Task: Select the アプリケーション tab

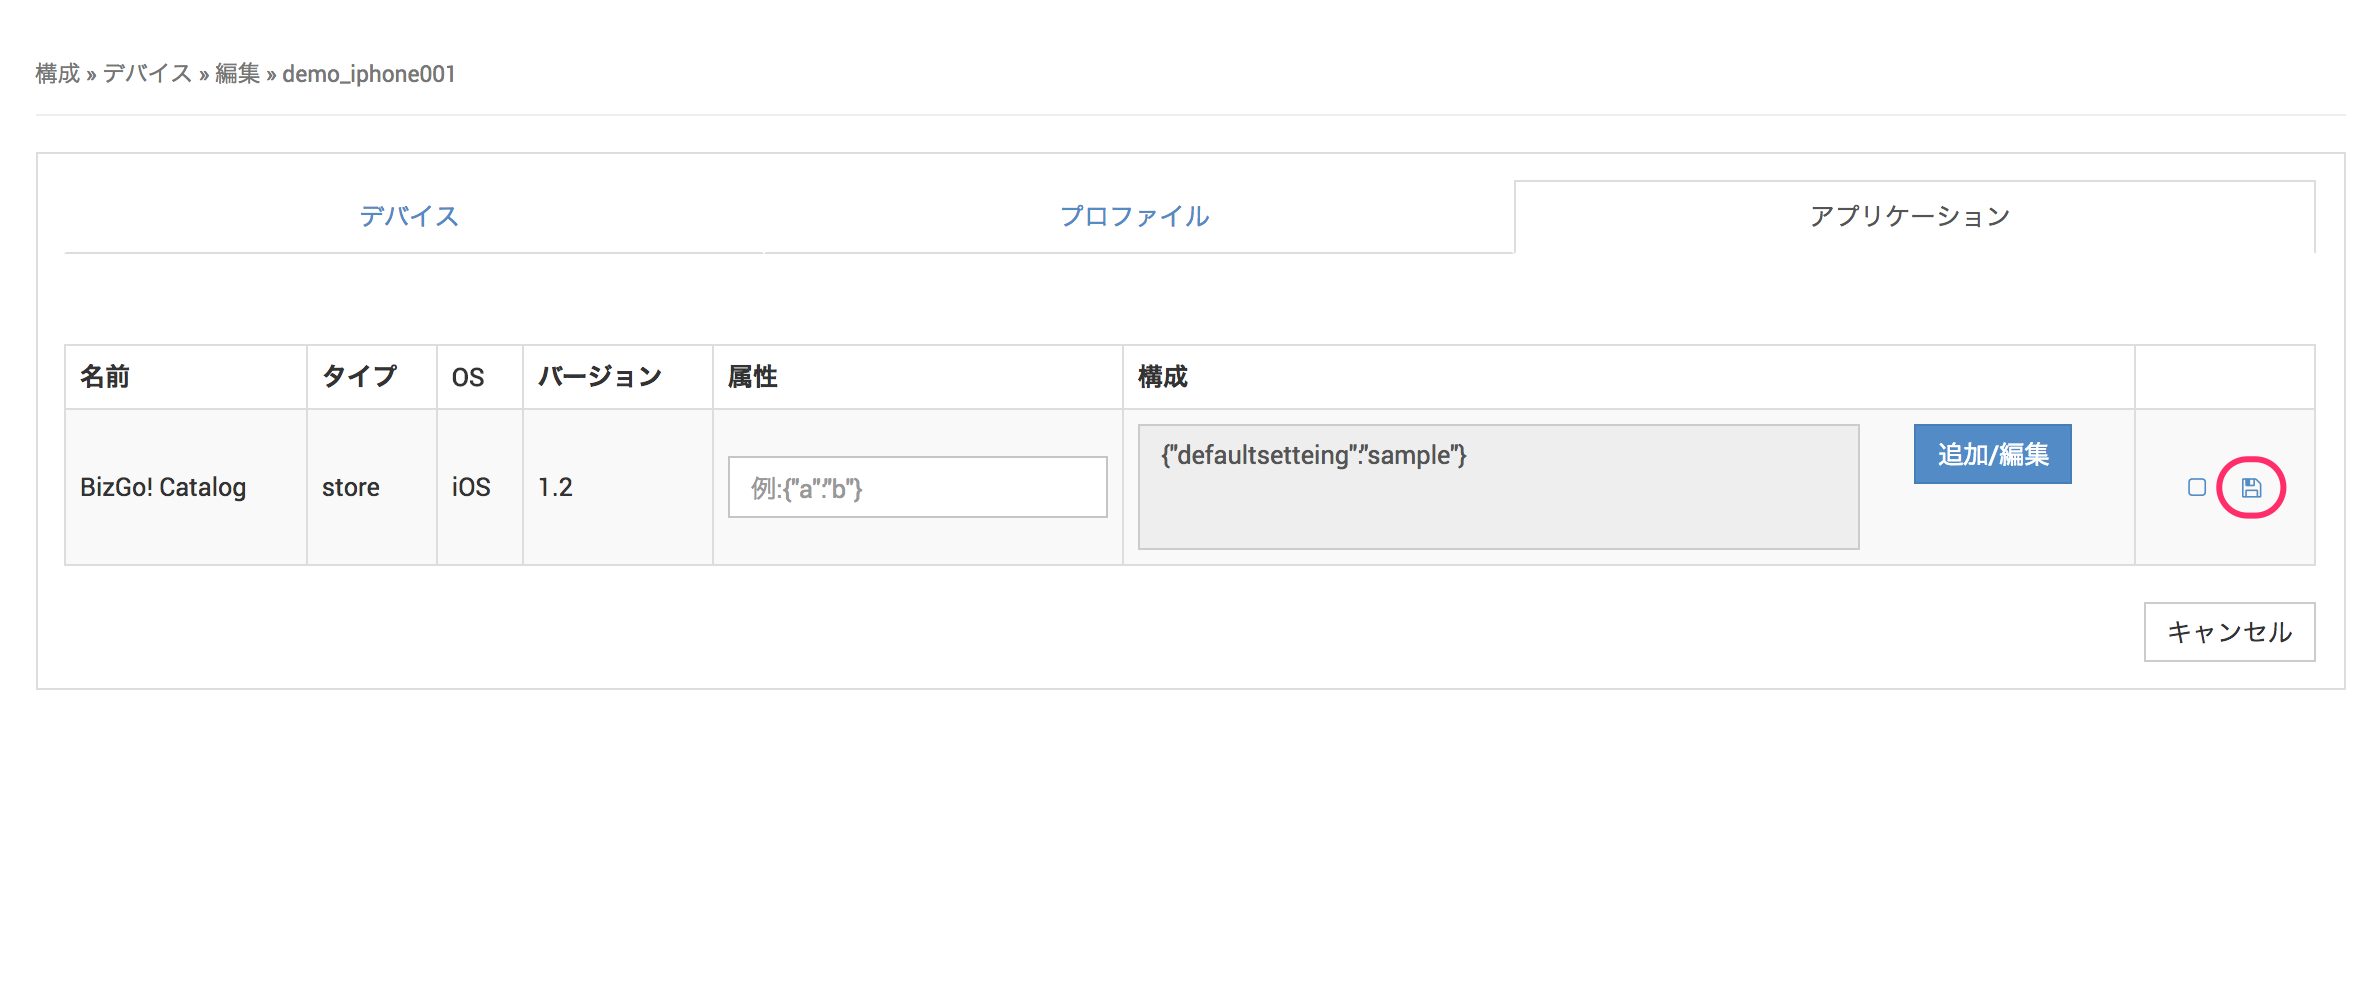Action: coord(1910,216)
